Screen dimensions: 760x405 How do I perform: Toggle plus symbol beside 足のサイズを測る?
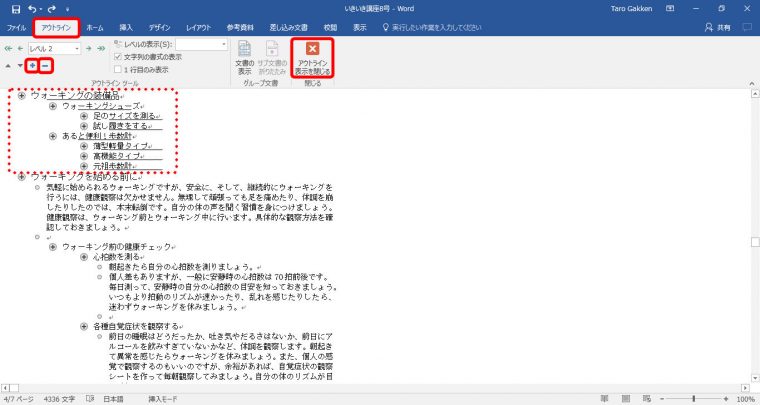tap(84, 116)
